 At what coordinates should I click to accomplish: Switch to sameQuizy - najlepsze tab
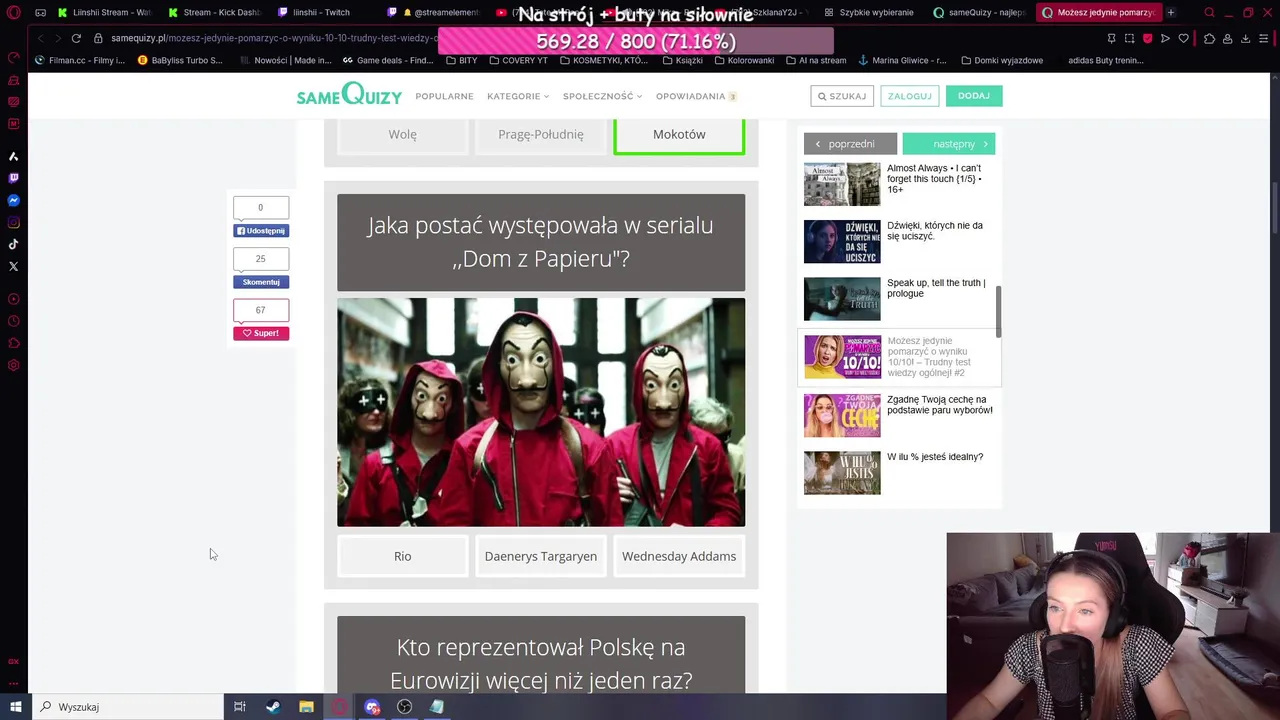coord(979,13)
